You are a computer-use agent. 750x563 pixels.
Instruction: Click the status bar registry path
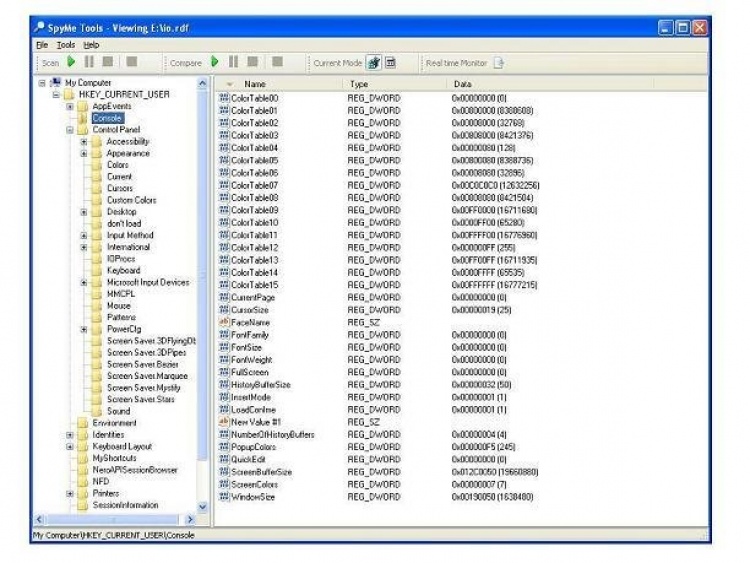[x=113, y=535]
